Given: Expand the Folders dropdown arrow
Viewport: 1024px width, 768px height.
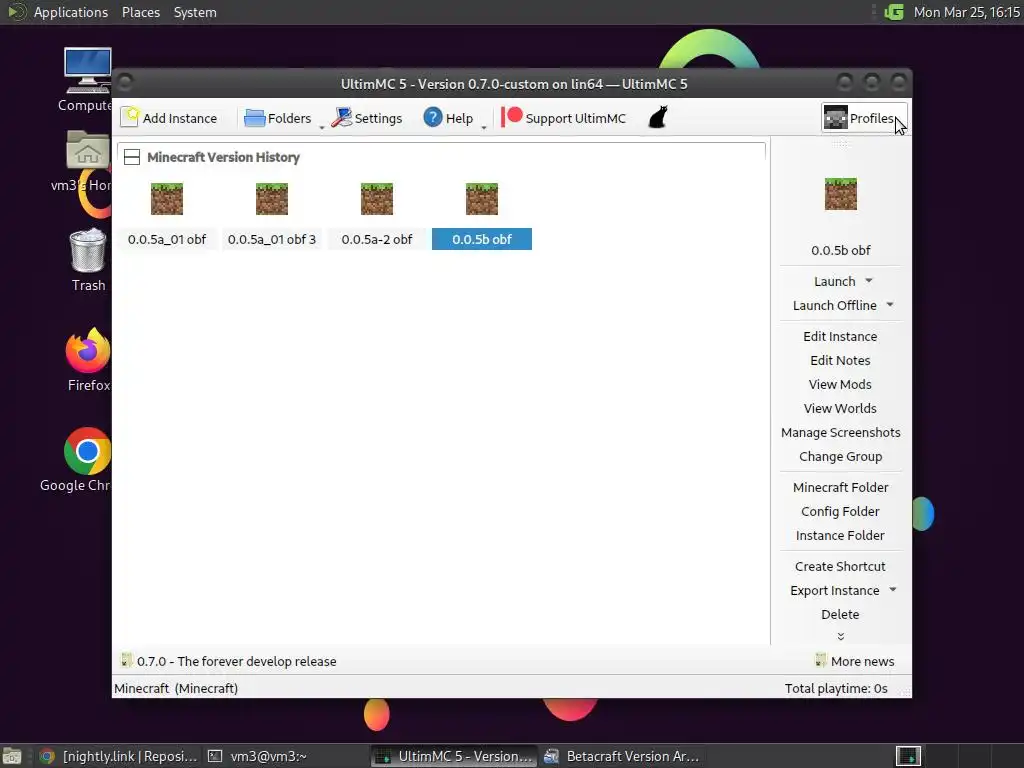Looking at the screenshot, I should pos(321,127).
